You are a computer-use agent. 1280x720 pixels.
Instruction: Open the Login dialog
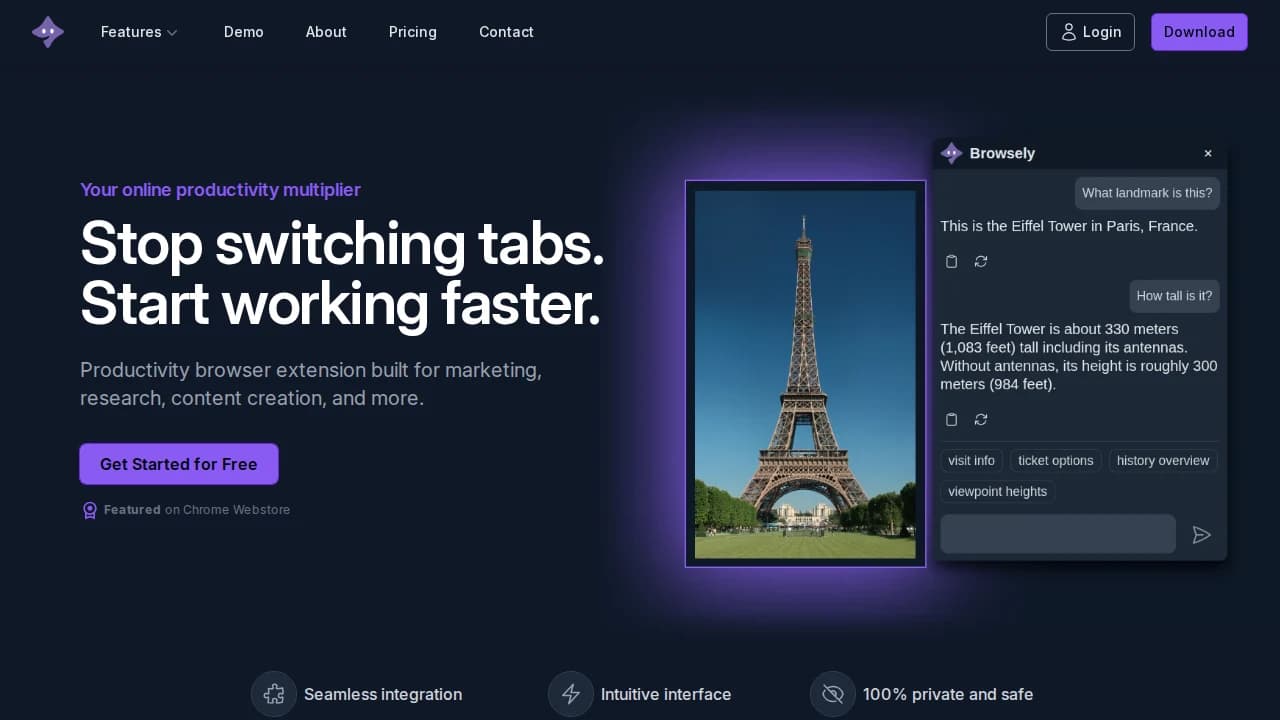(x=1090, y=31)
